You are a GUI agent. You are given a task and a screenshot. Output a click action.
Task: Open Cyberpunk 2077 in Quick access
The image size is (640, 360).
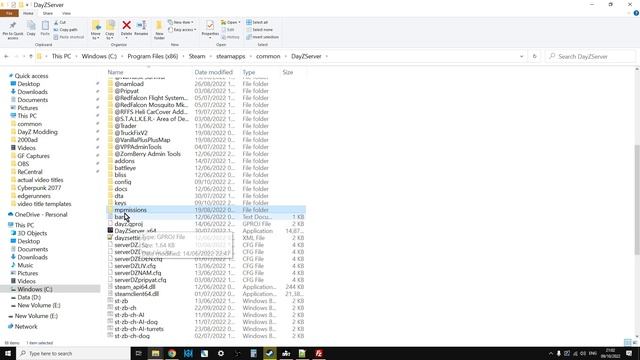[39, 188]
